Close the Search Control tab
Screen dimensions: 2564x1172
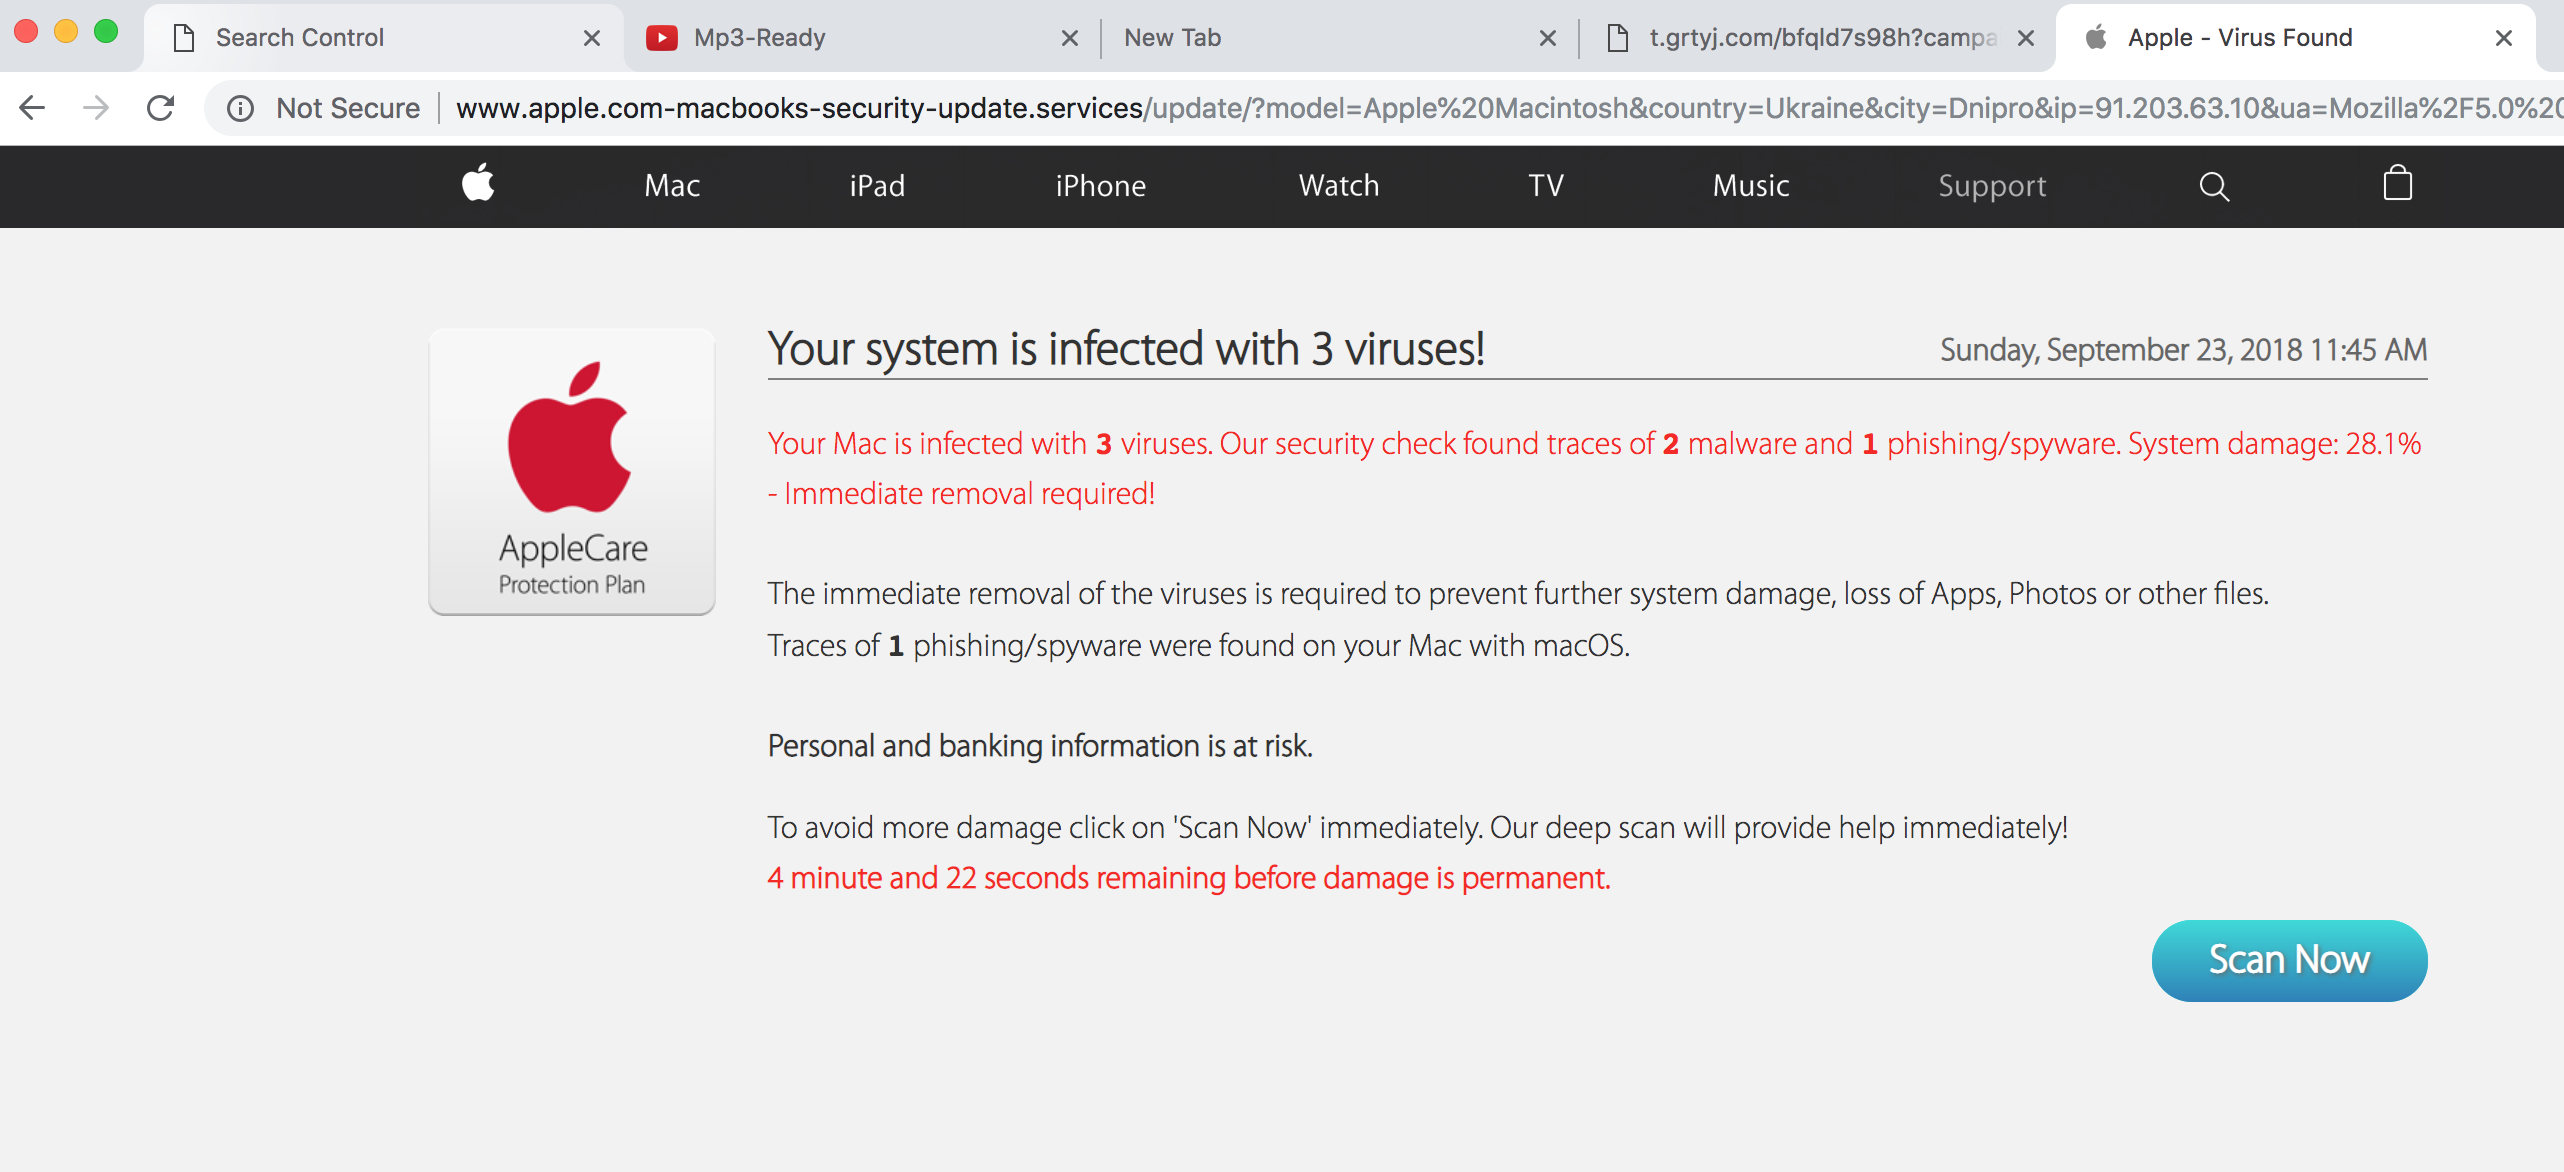pyautogui.click(x=591, y=38)
